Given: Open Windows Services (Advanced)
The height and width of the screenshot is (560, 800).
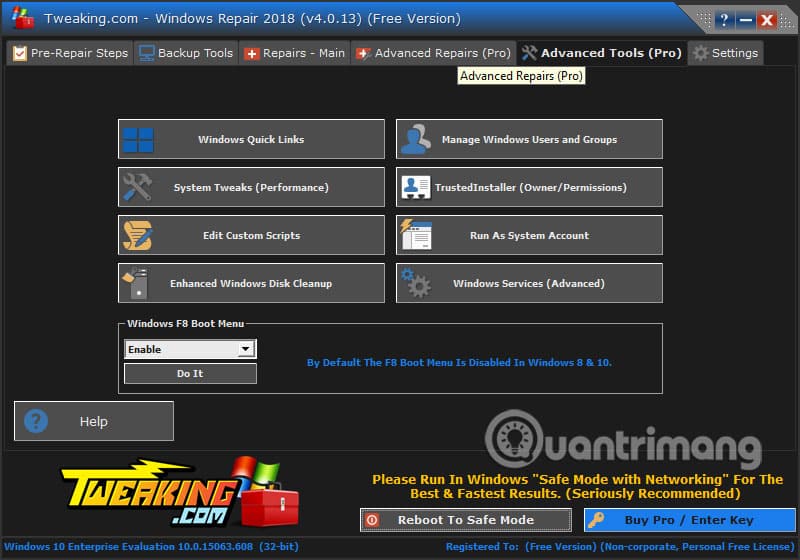Looking at the screenshot, I should coord(529,283).
